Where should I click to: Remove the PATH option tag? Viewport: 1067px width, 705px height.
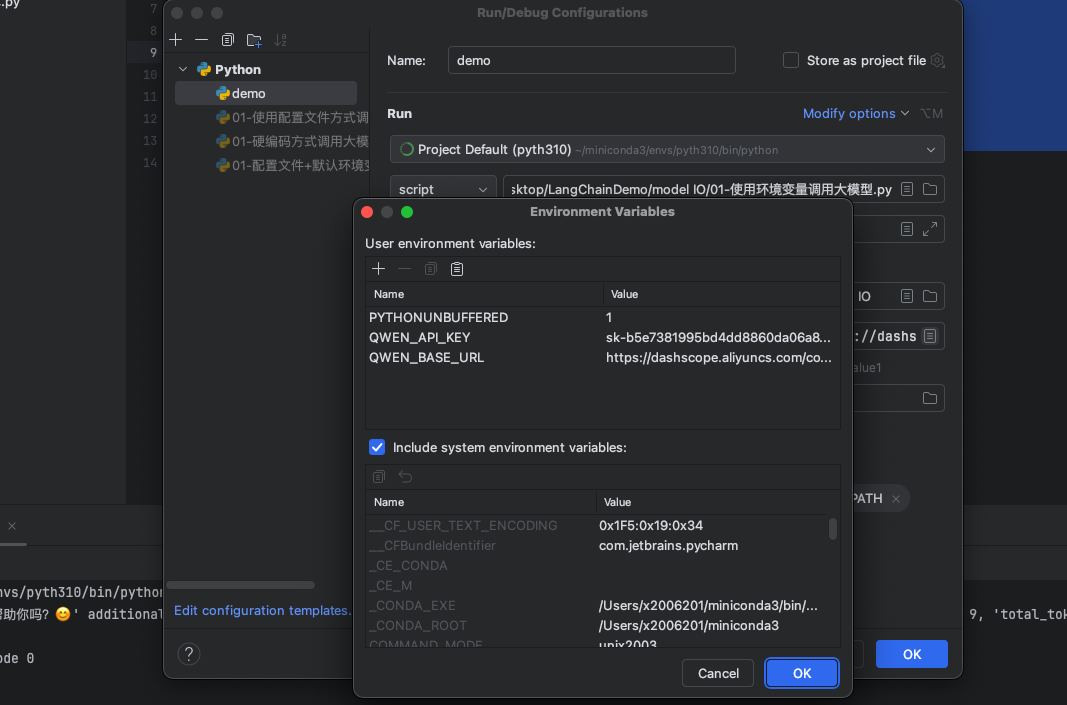tap(896, 499)
